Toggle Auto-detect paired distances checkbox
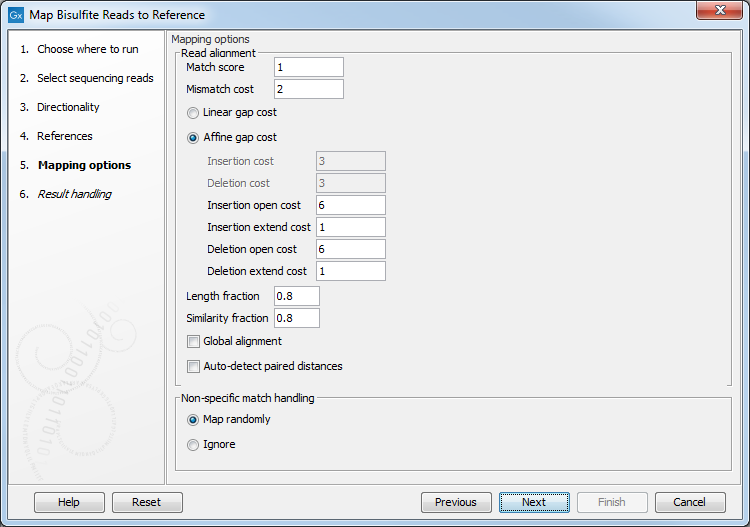This screenshot has width=750, height=527. [193, 367]
